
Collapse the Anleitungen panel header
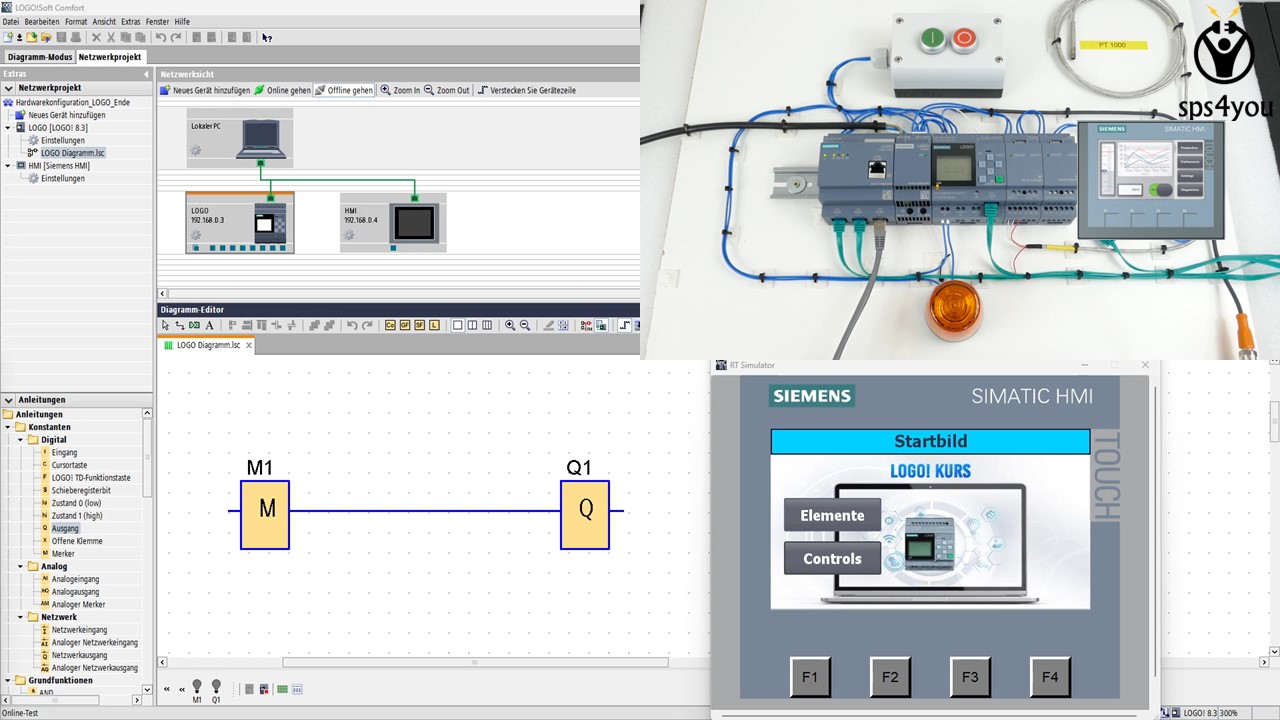pyautogui.click(x=9, y=400)
